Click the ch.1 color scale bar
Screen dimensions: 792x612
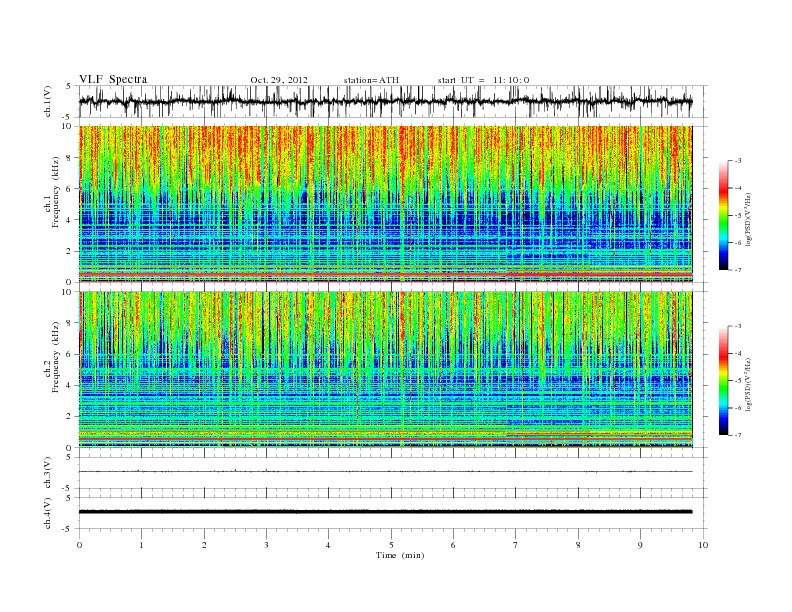[723, 215]
